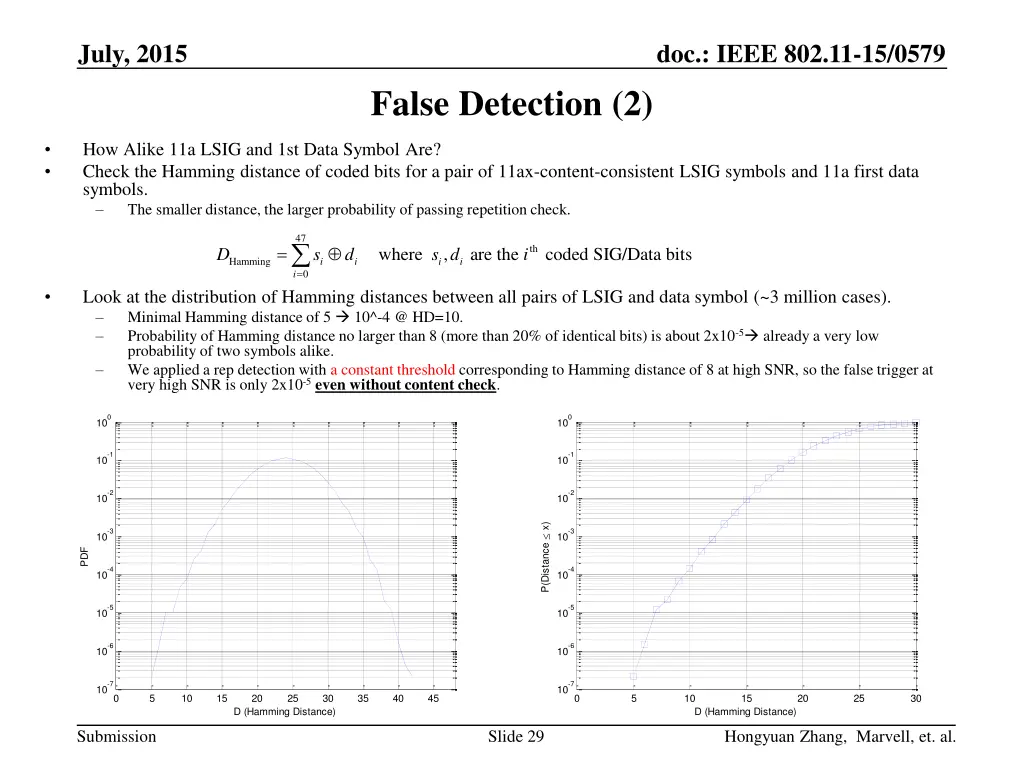Click the P(Distance ≤ x) y-axis label
Screen dimensions: 1024x768
click(x=545, y=556)
